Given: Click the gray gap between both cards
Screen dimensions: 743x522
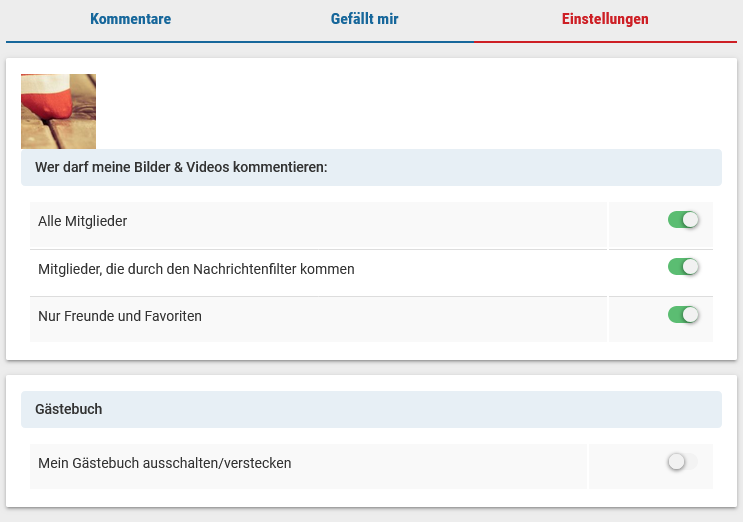Looking at the screenshot, I should [371, 367].
